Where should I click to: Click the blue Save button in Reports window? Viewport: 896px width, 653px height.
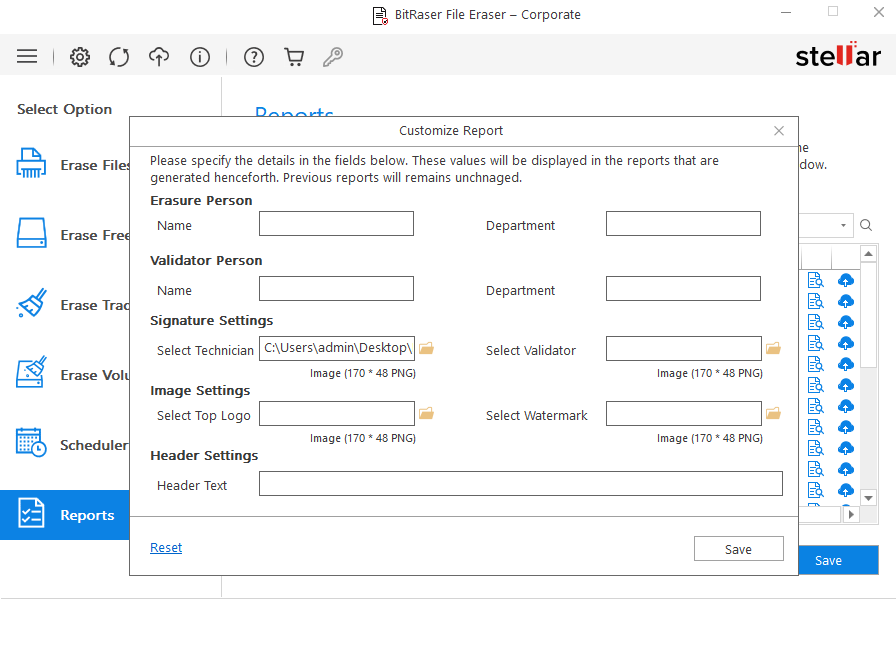click(x=838, y=560)
